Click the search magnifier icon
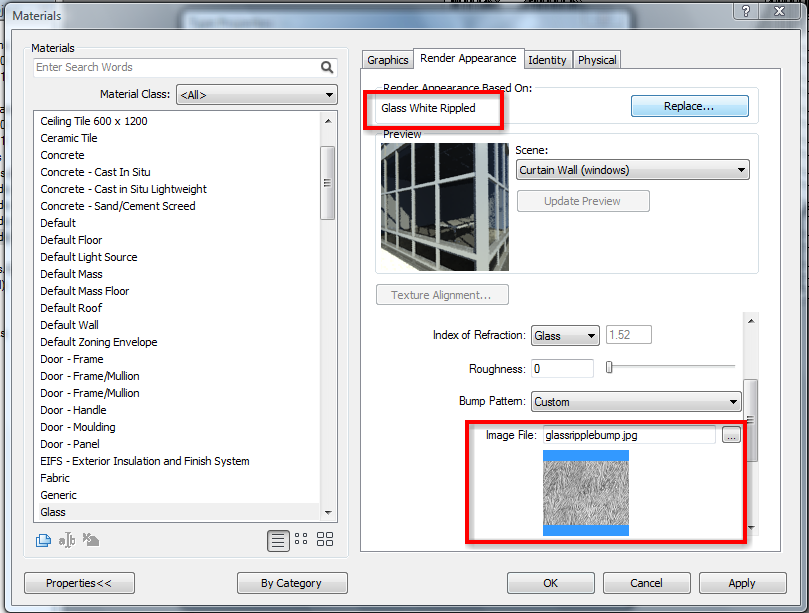This screenshot has height=613, width=809. tap(327, 67)
